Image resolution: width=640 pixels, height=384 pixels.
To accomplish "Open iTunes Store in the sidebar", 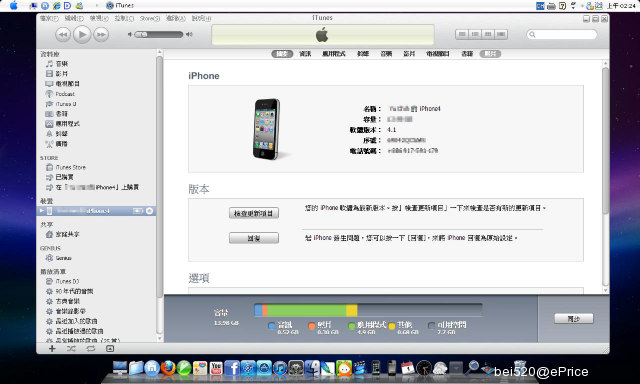I will tap(66, 167).
